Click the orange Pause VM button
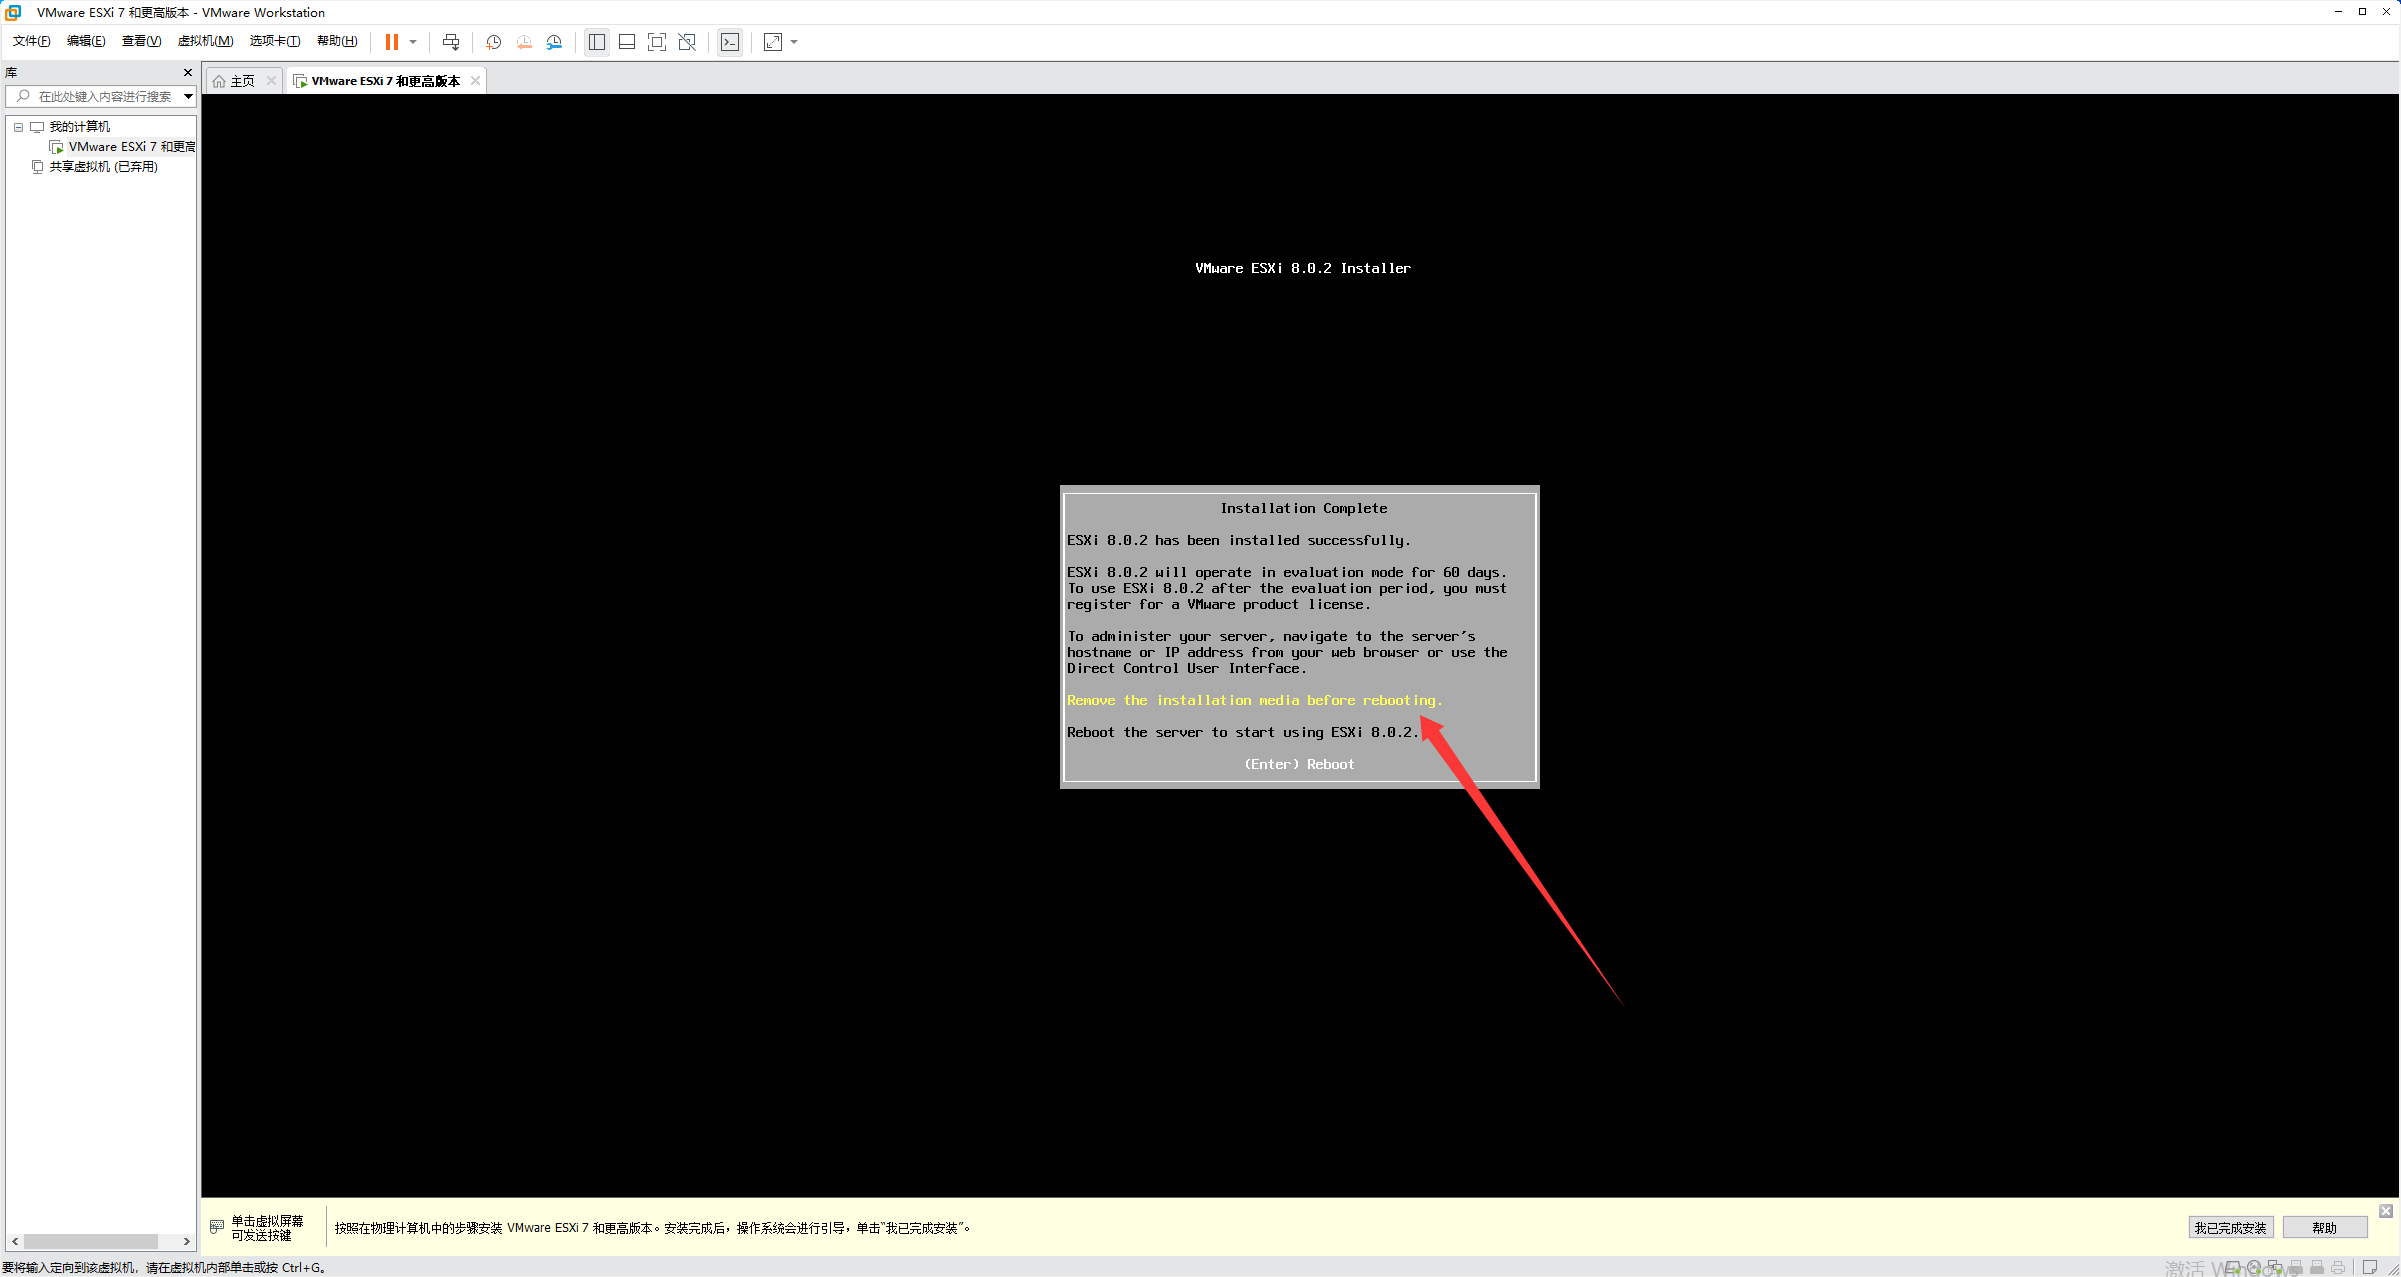This screenshot has height=1277, width=2401. point(391,42)
